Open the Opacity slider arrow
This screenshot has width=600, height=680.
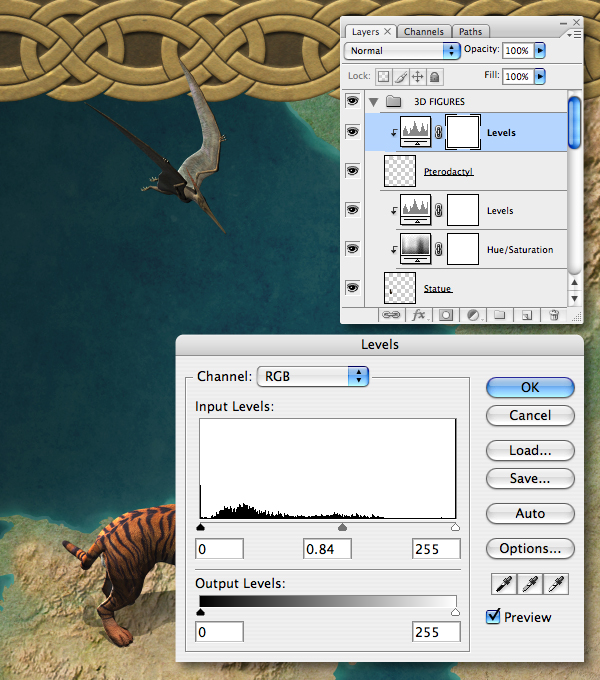(540, 50)
